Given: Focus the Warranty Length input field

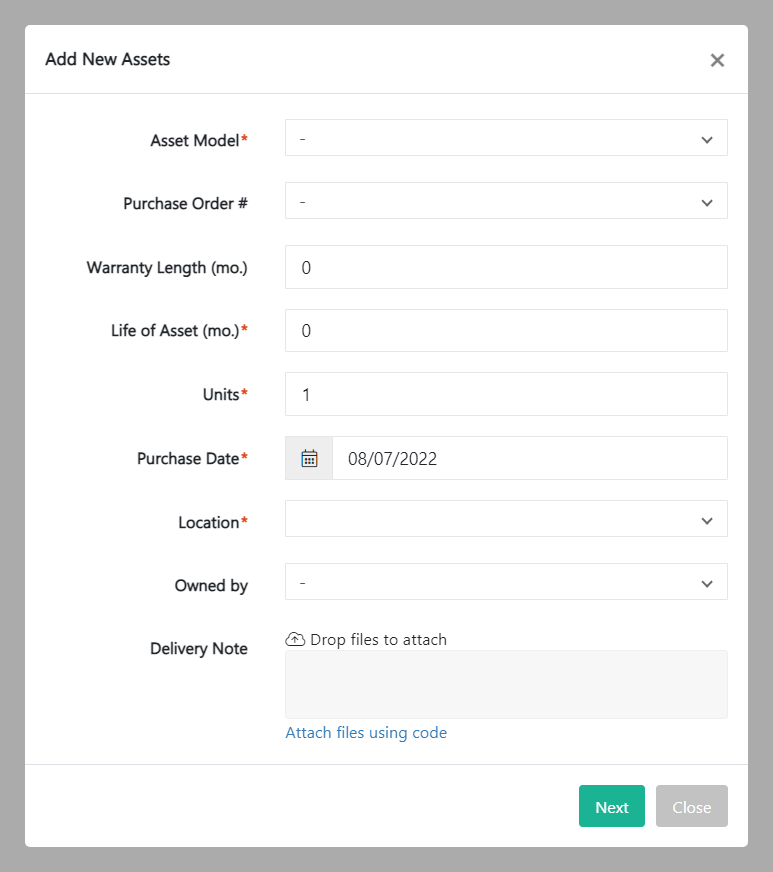Looking at the screenshot, I should (x=506, y=267).
